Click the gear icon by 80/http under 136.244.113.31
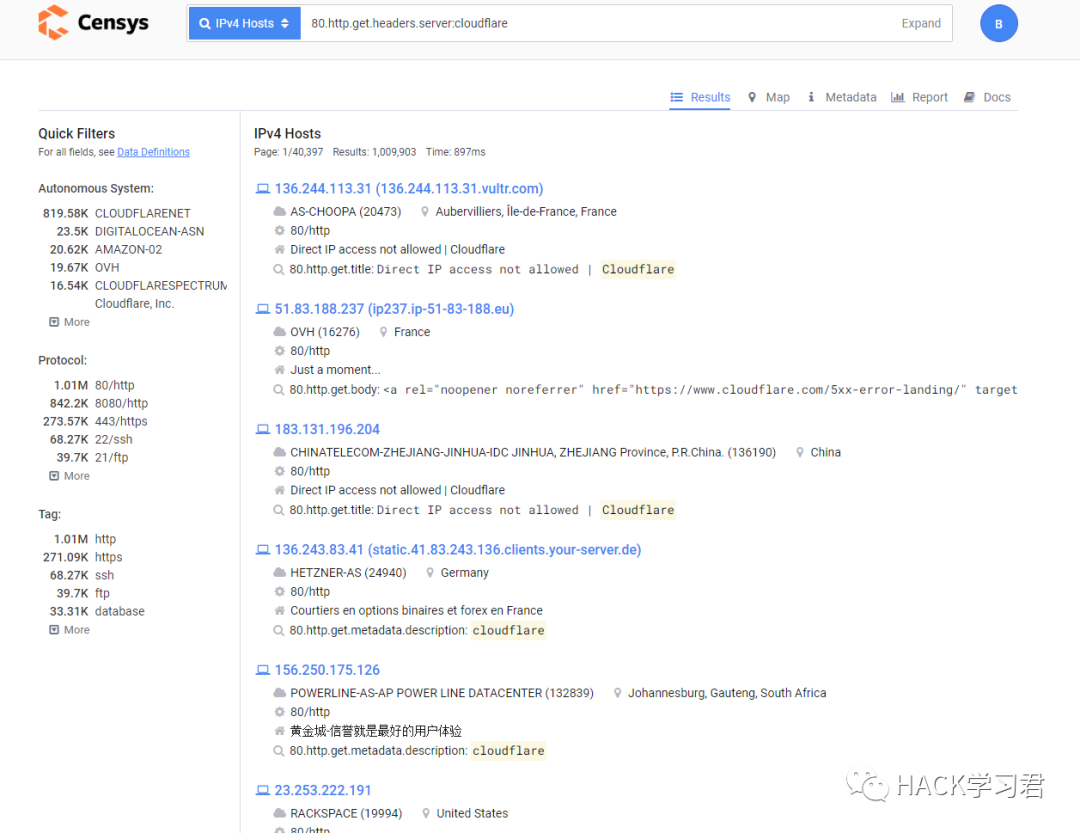Image resolution: width=1080 pixels, height=833 pixels. (x=280, y=230)
